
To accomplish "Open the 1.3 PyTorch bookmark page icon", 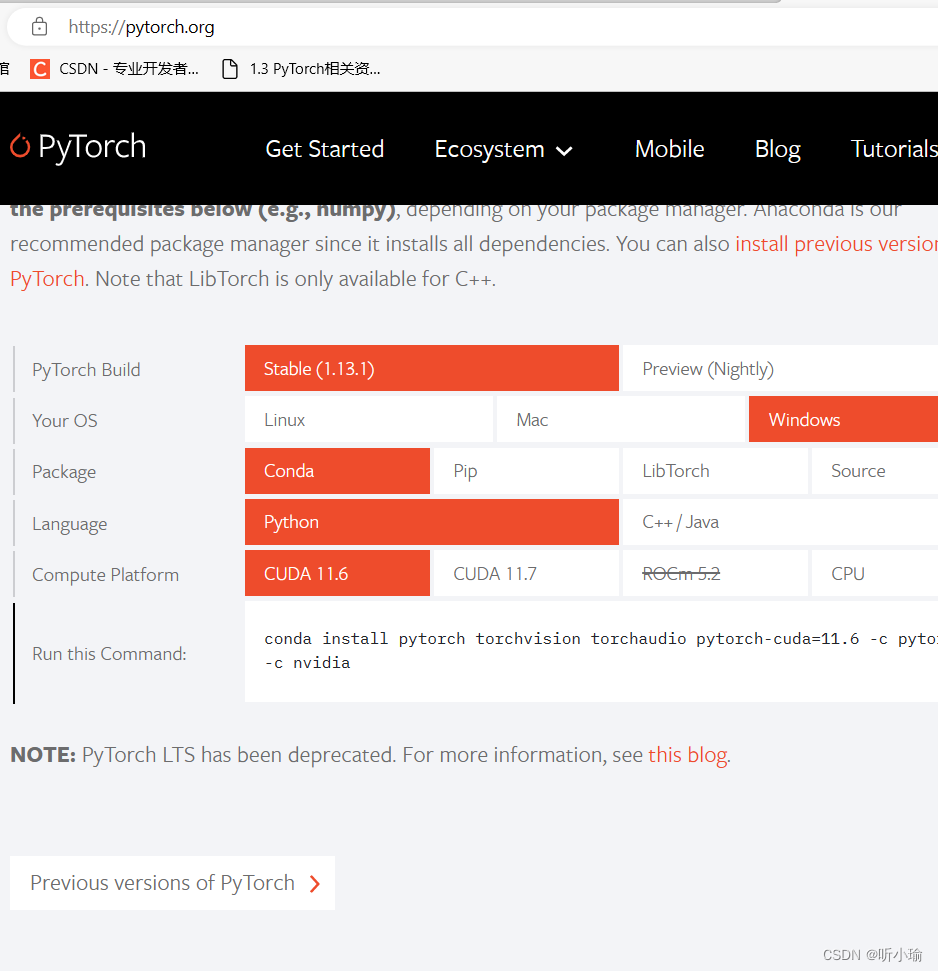I will pos(230,69).
